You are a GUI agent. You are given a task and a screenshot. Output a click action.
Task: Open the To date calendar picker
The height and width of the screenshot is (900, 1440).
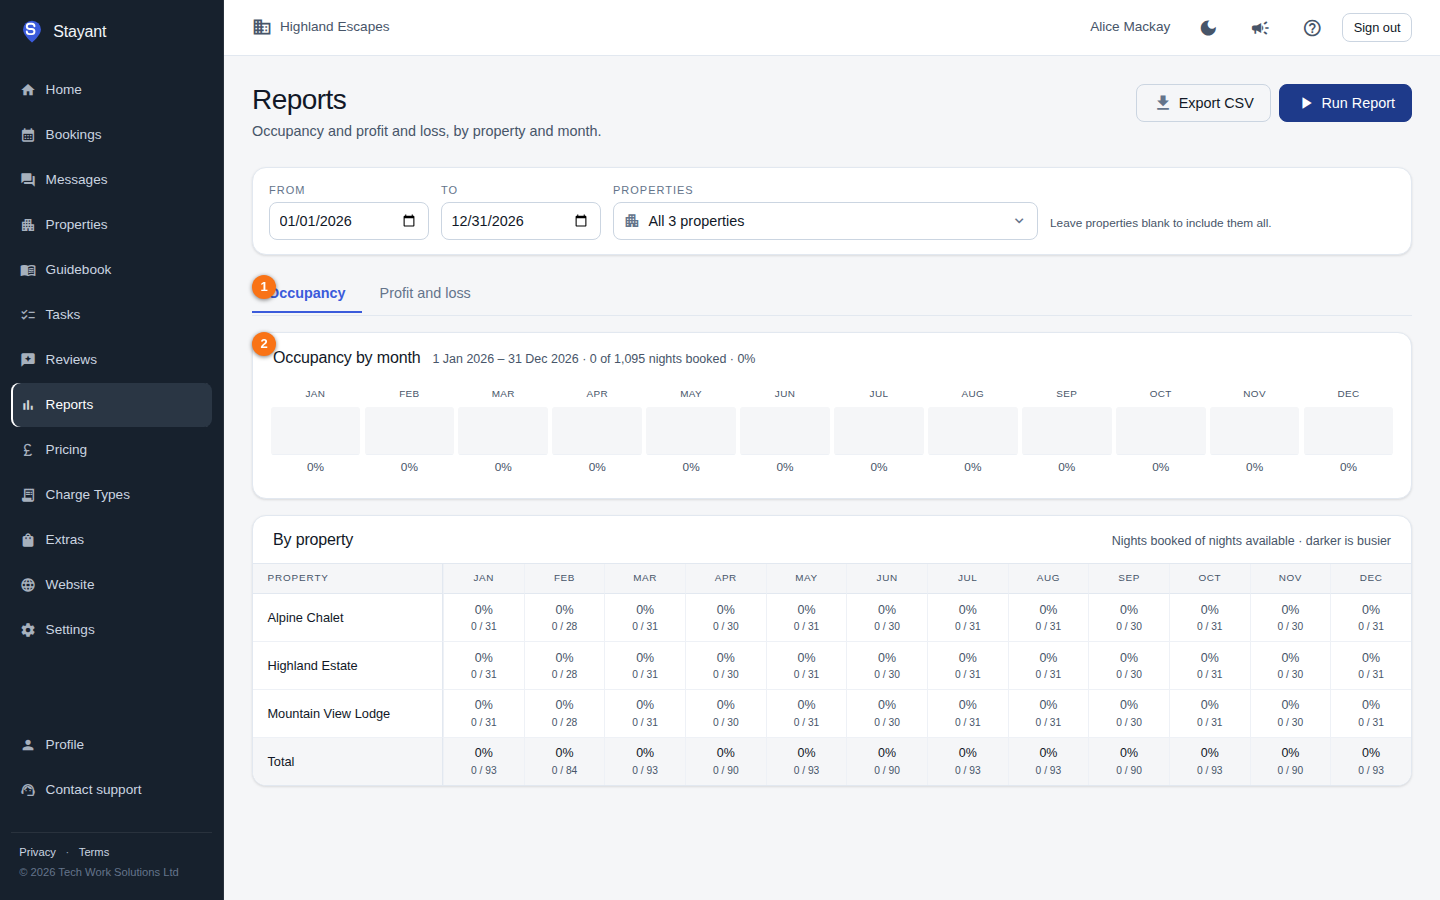(x=581, y=221)
